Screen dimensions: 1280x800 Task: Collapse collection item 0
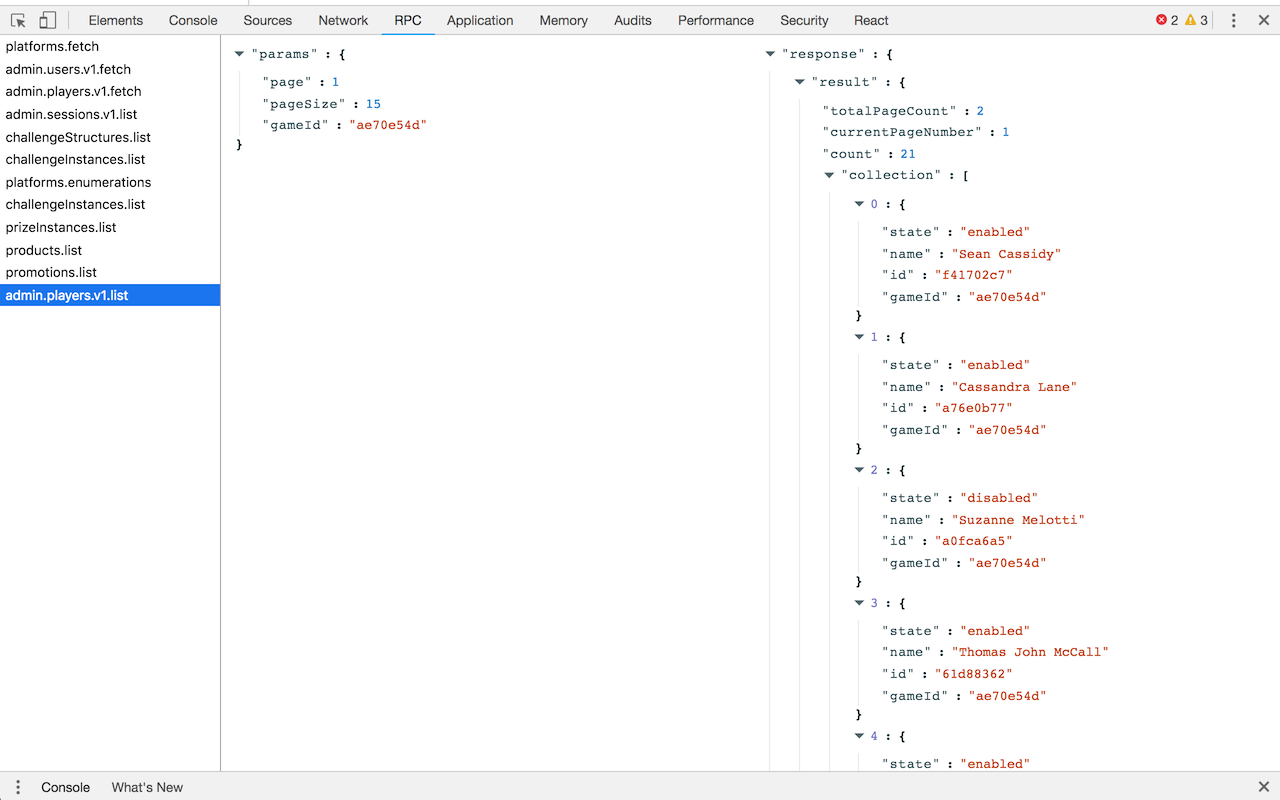[859, 204]
